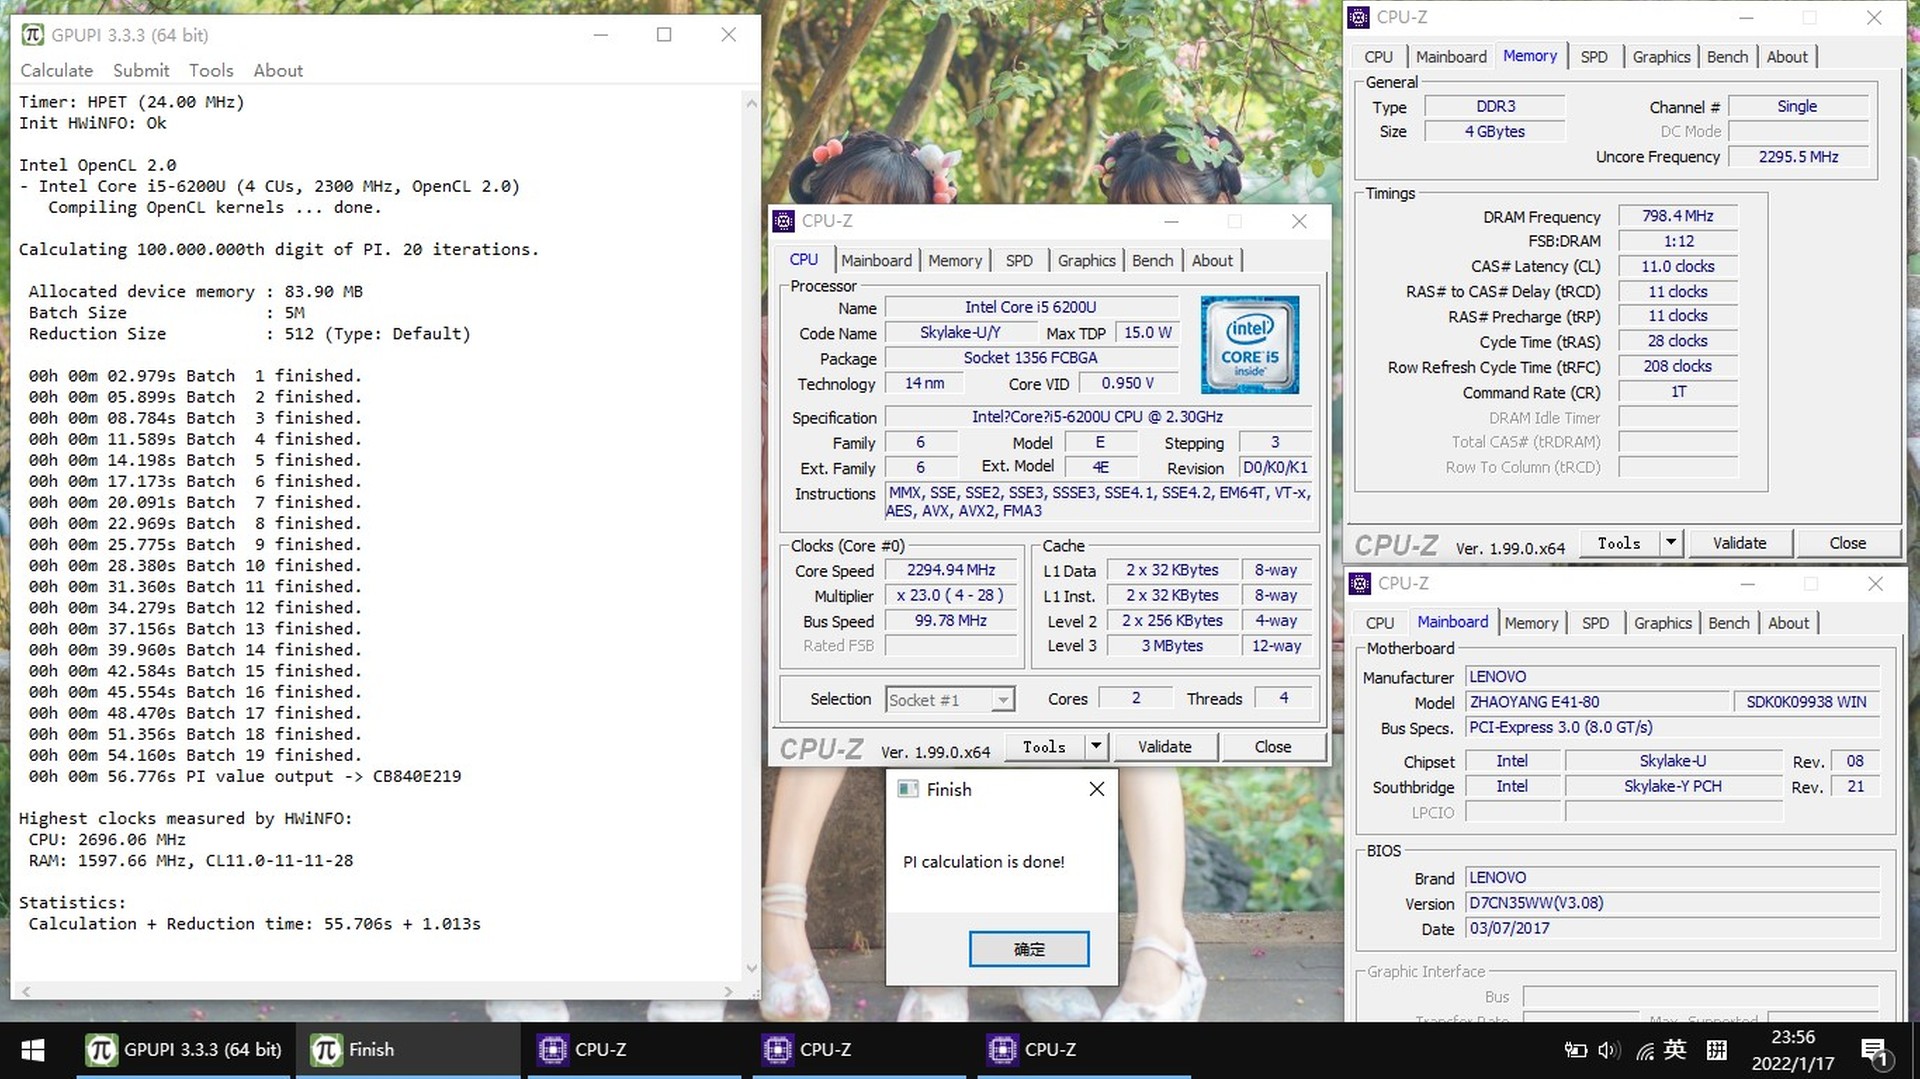This screenshot has height=1079, width=1920.
Task: Select CPU tab in center CPU-Z window
Action: tap(804, 259)
